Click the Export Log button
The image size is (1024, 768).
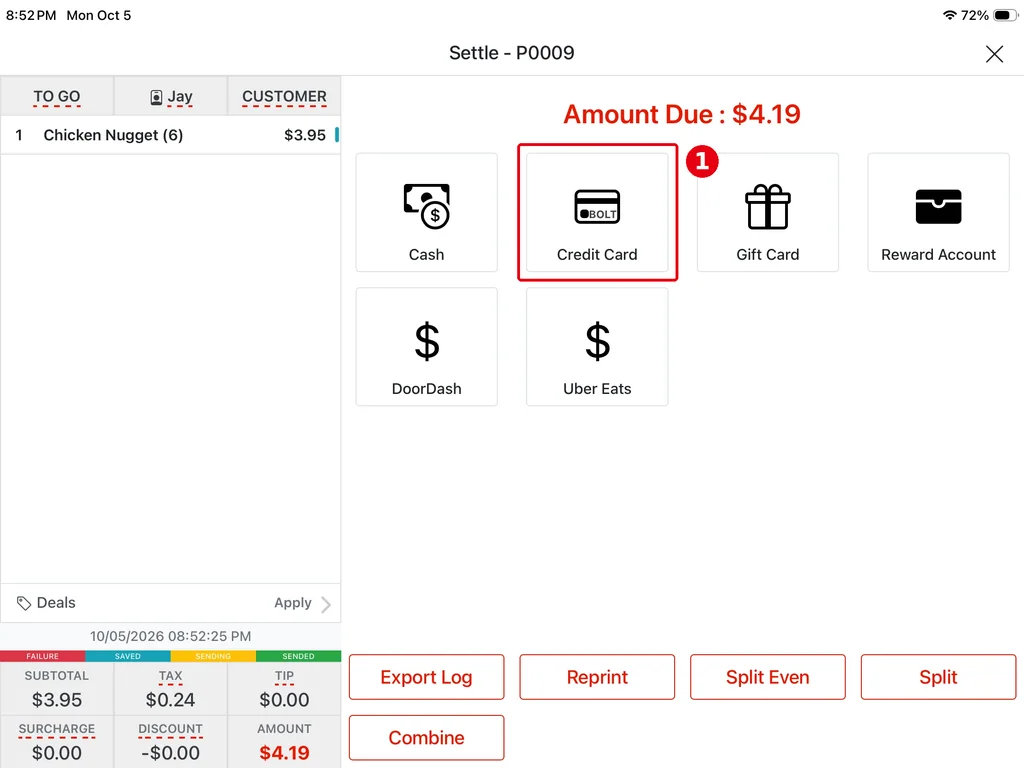coord(426,677)
